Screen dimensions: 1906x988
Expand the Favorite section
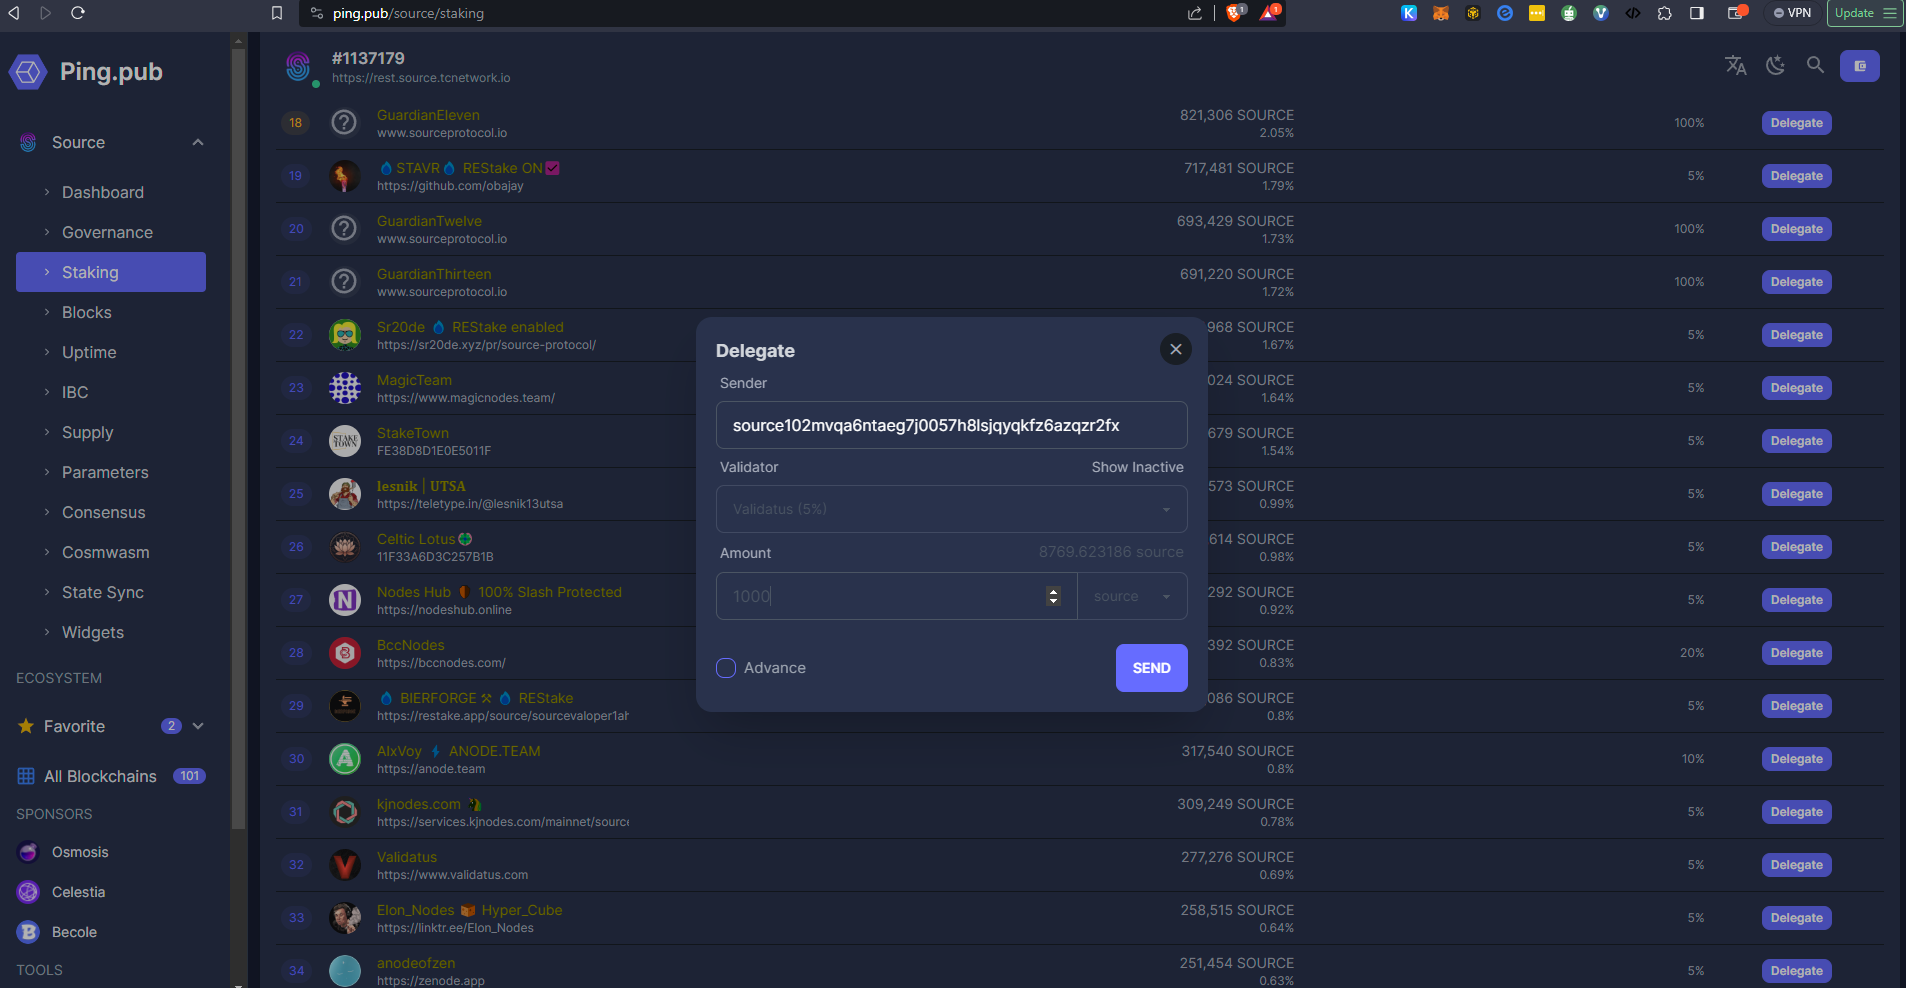pyautogui.click(x=198, y=726)
